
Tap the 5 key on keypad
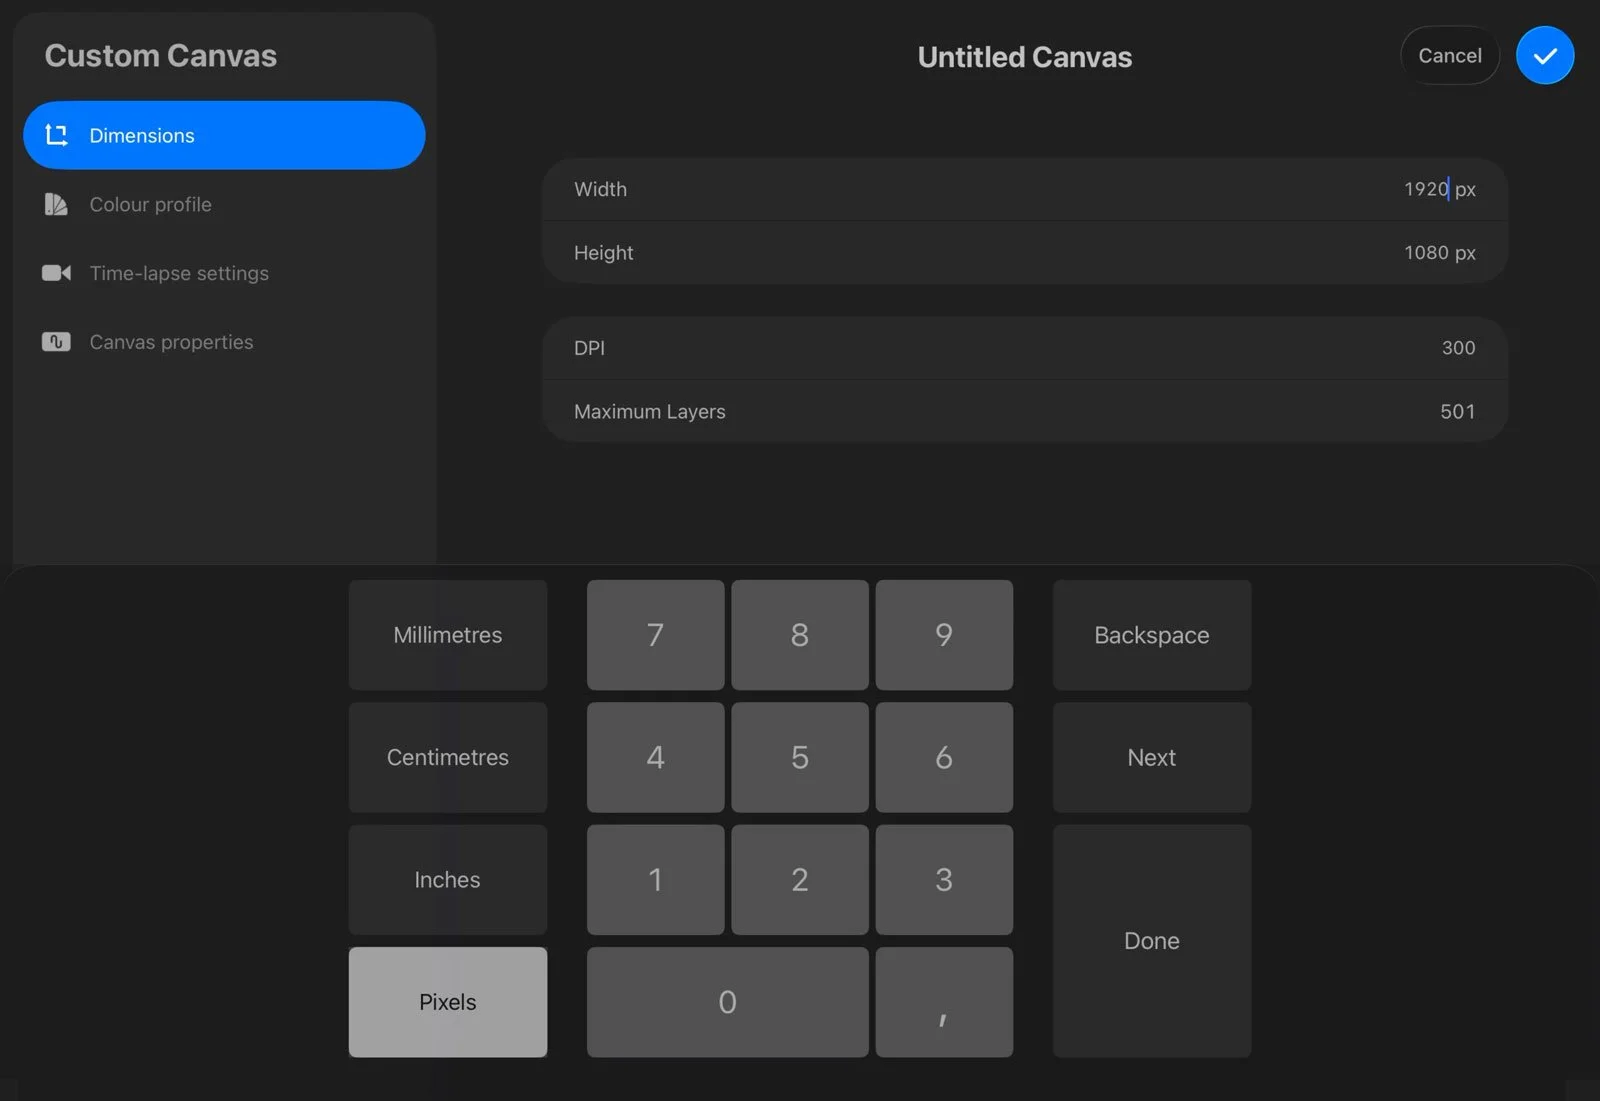tap(800, 757)
